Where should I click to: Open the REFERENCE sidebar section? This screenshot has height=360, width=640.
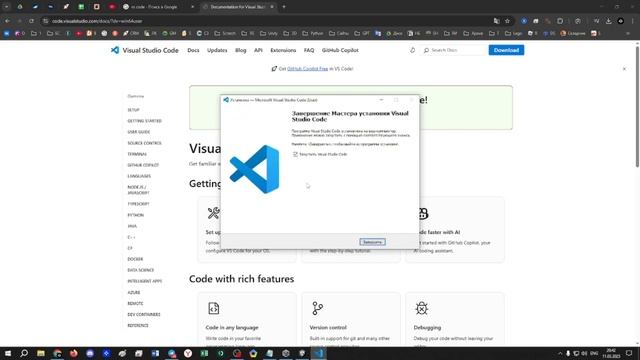[x=138, y=326]
